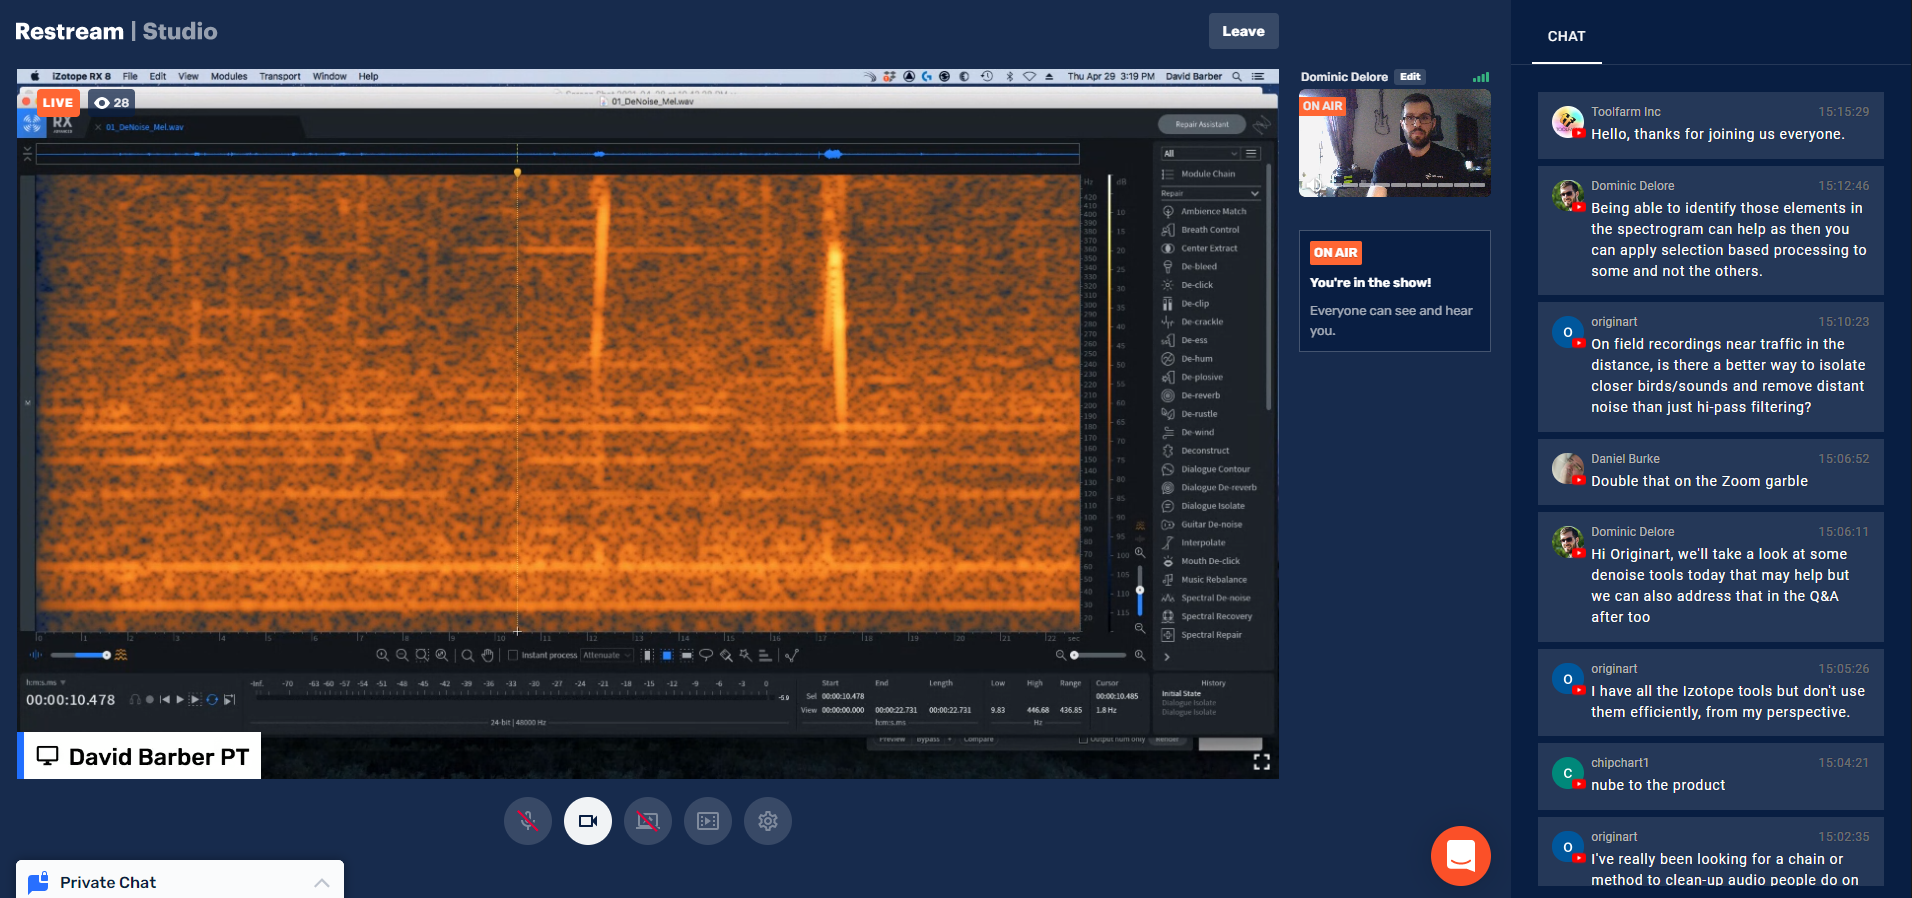Toggle camera on or off
This screenshot has height=898, width=1912.
tap(588, 821)
